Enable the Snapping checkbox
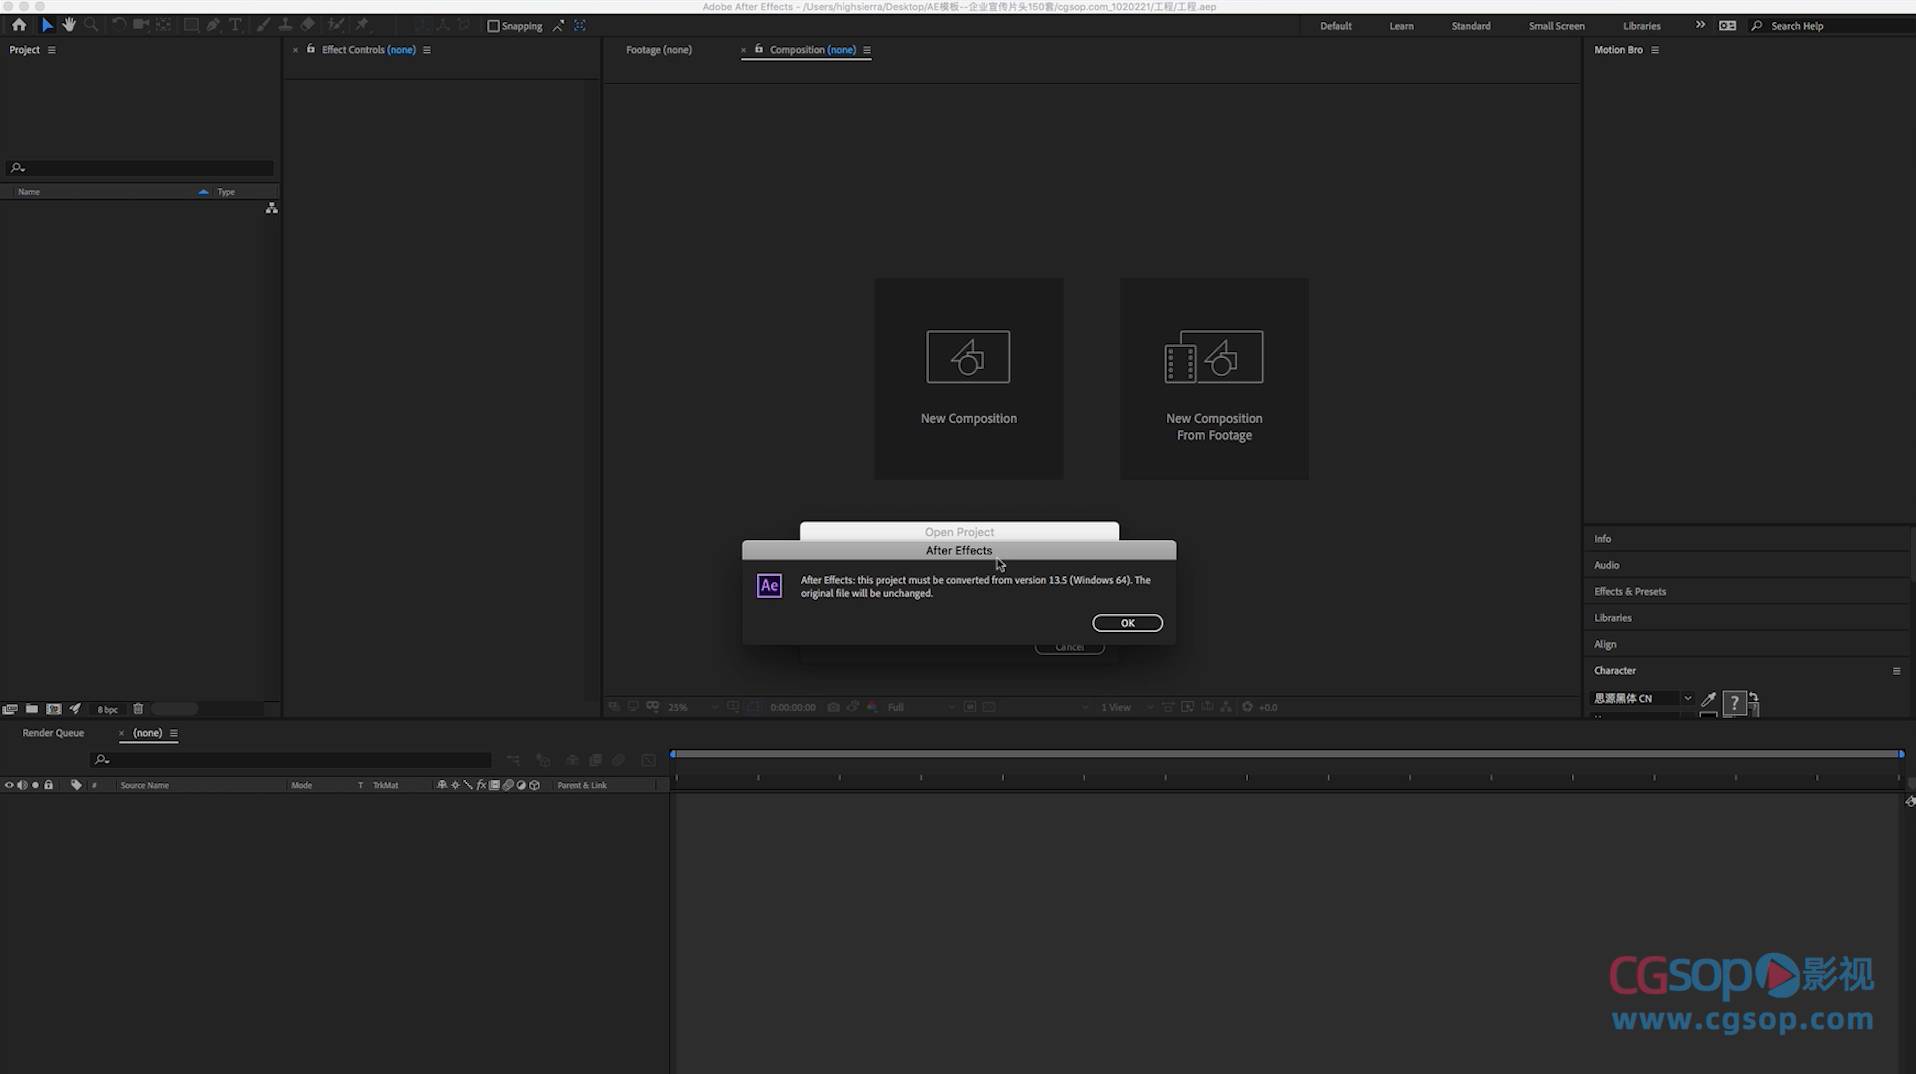 [493, 26]
